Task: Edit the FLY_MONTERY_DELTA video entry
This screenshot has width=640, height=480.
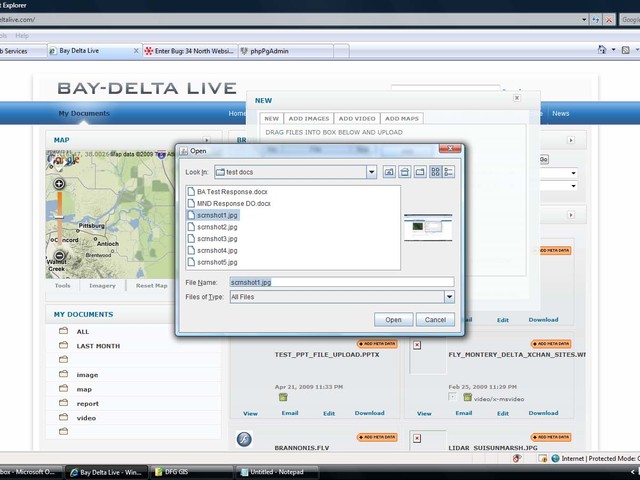Action: tap(503, 413)
